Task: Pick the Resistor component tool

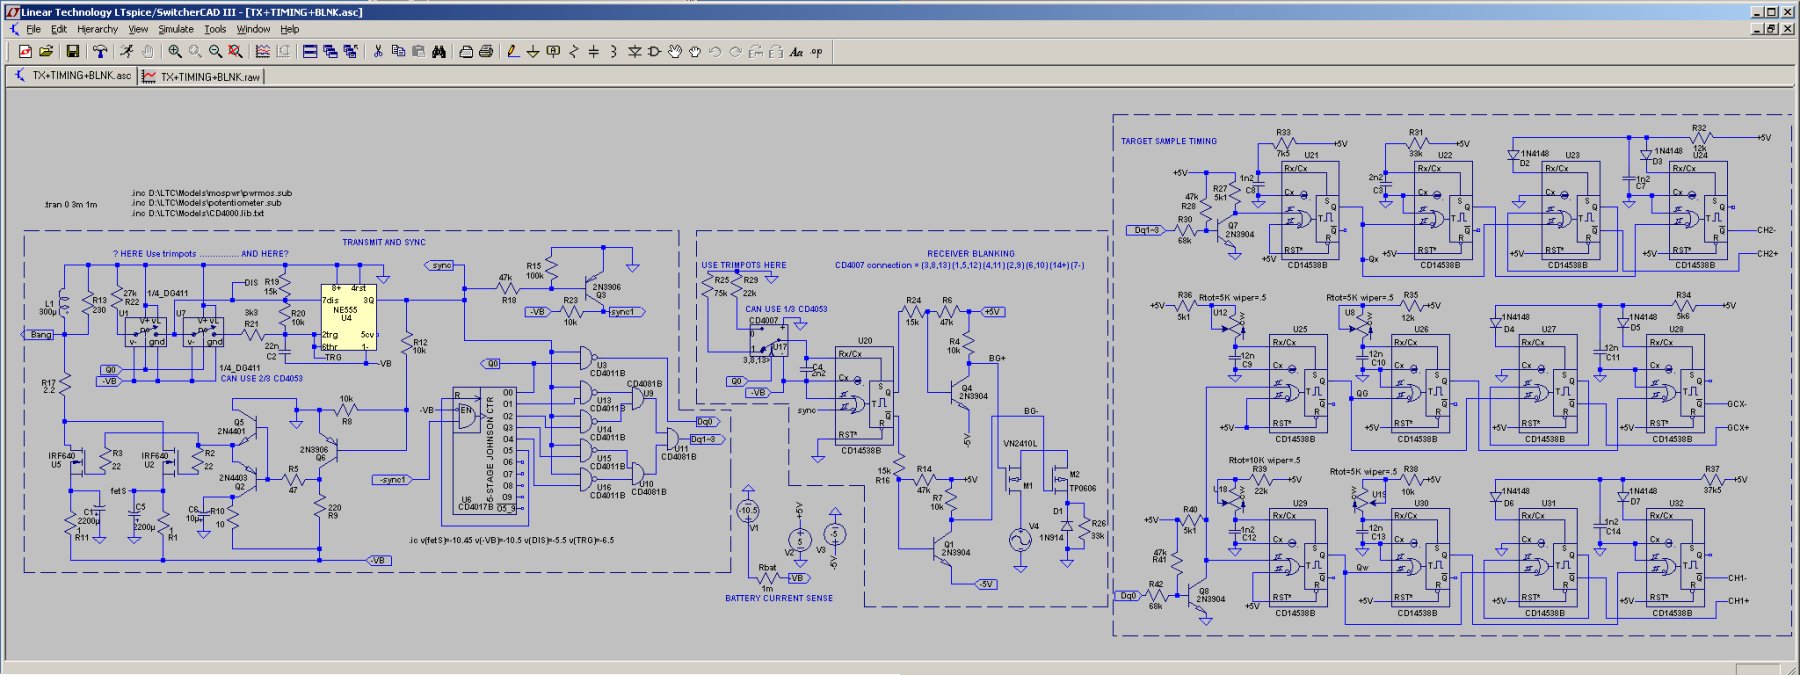Action: (x=574, y=51)
